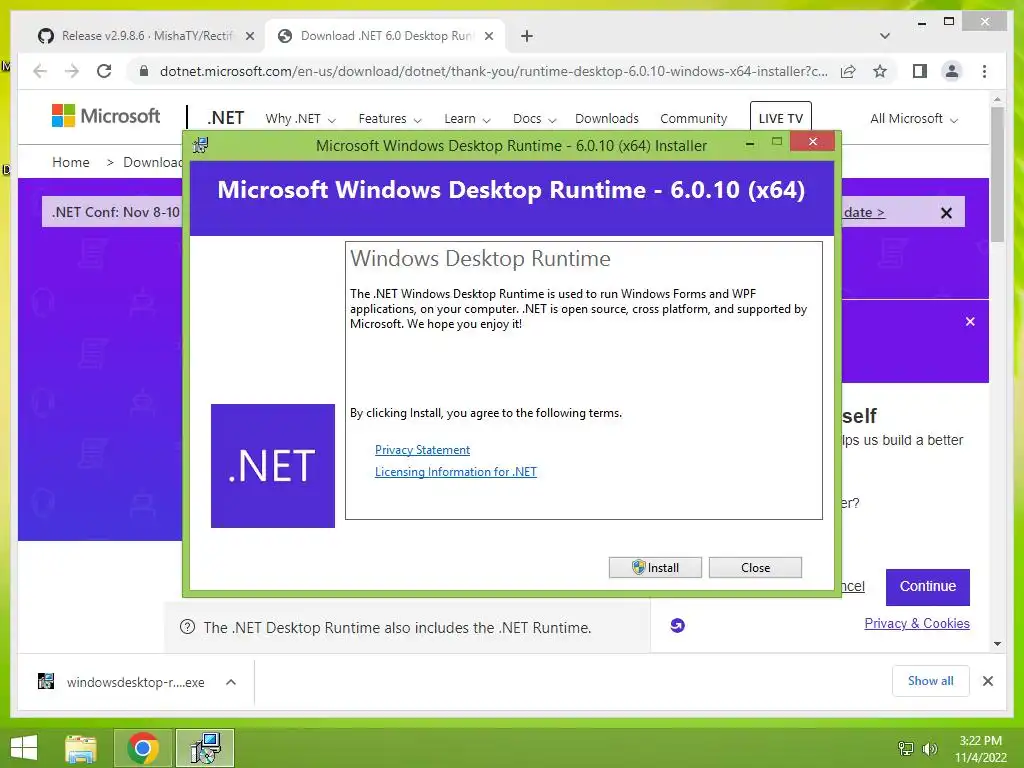1024x768 pixels.
Task: Expand the All Microsoft menu
Action: coord(914,119)
